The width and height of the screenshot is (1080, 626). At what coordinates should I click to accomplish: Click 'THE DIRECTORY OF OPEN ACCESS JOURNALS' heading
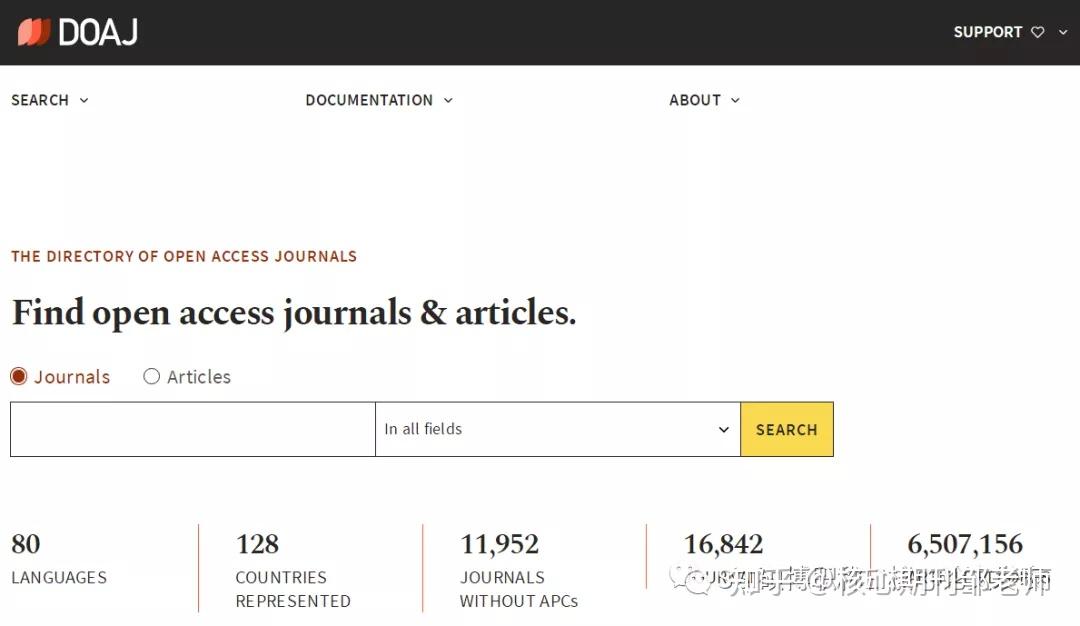(x=184, y=256)
